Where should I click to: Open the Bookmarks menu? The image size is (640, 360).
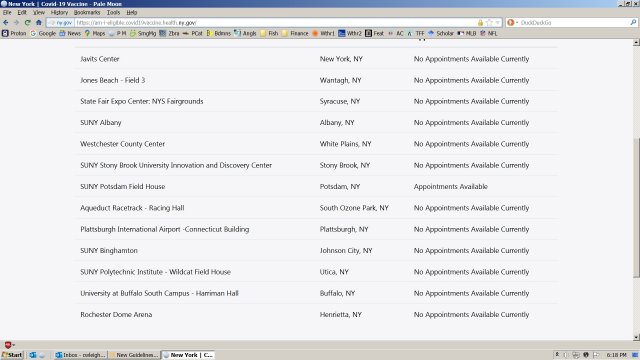click(87, 13)
